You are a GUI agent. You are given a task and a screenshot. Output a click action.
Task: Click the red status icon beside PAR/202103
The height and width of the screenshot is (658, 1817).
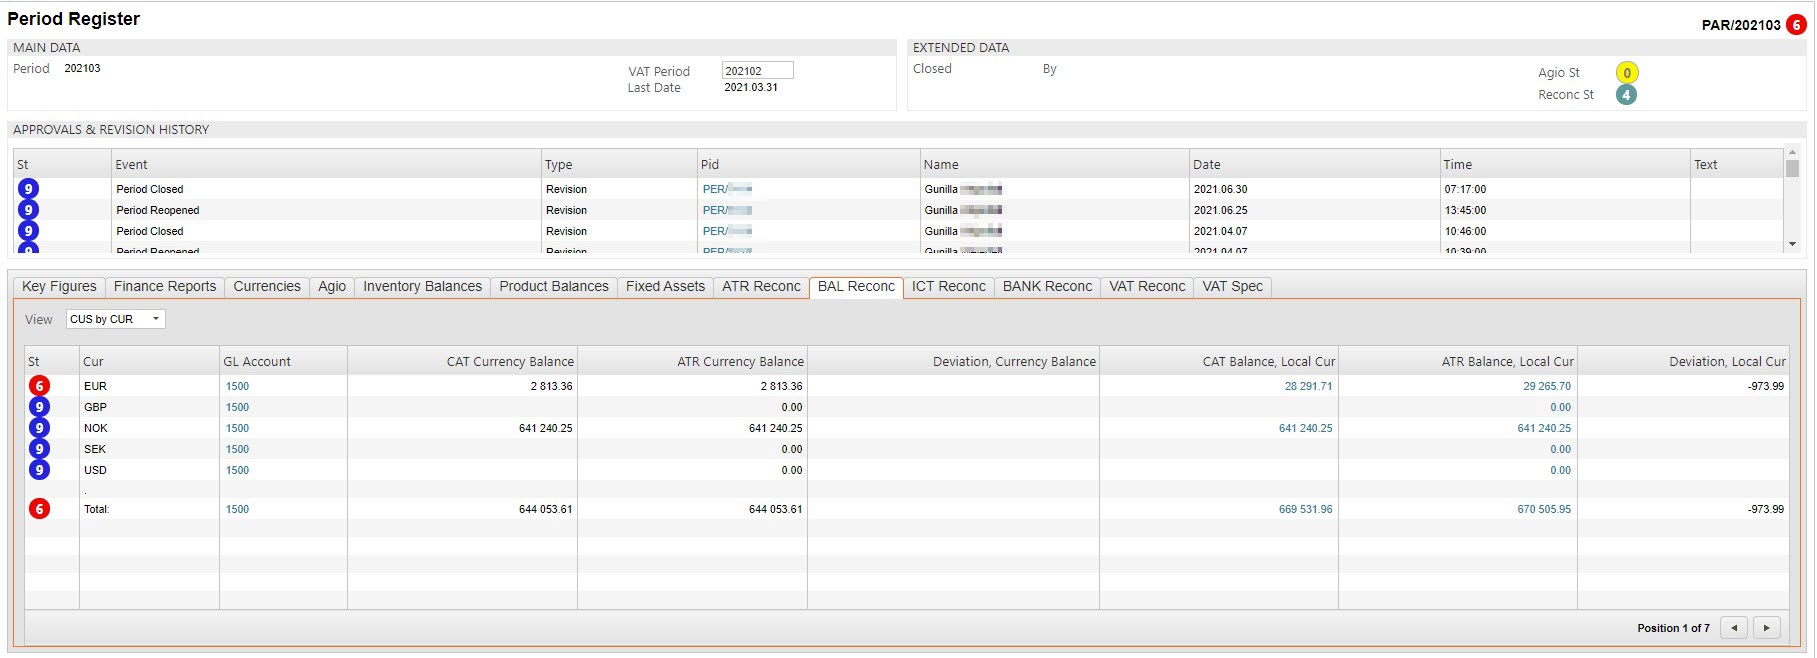click(x=1796, y=25)
